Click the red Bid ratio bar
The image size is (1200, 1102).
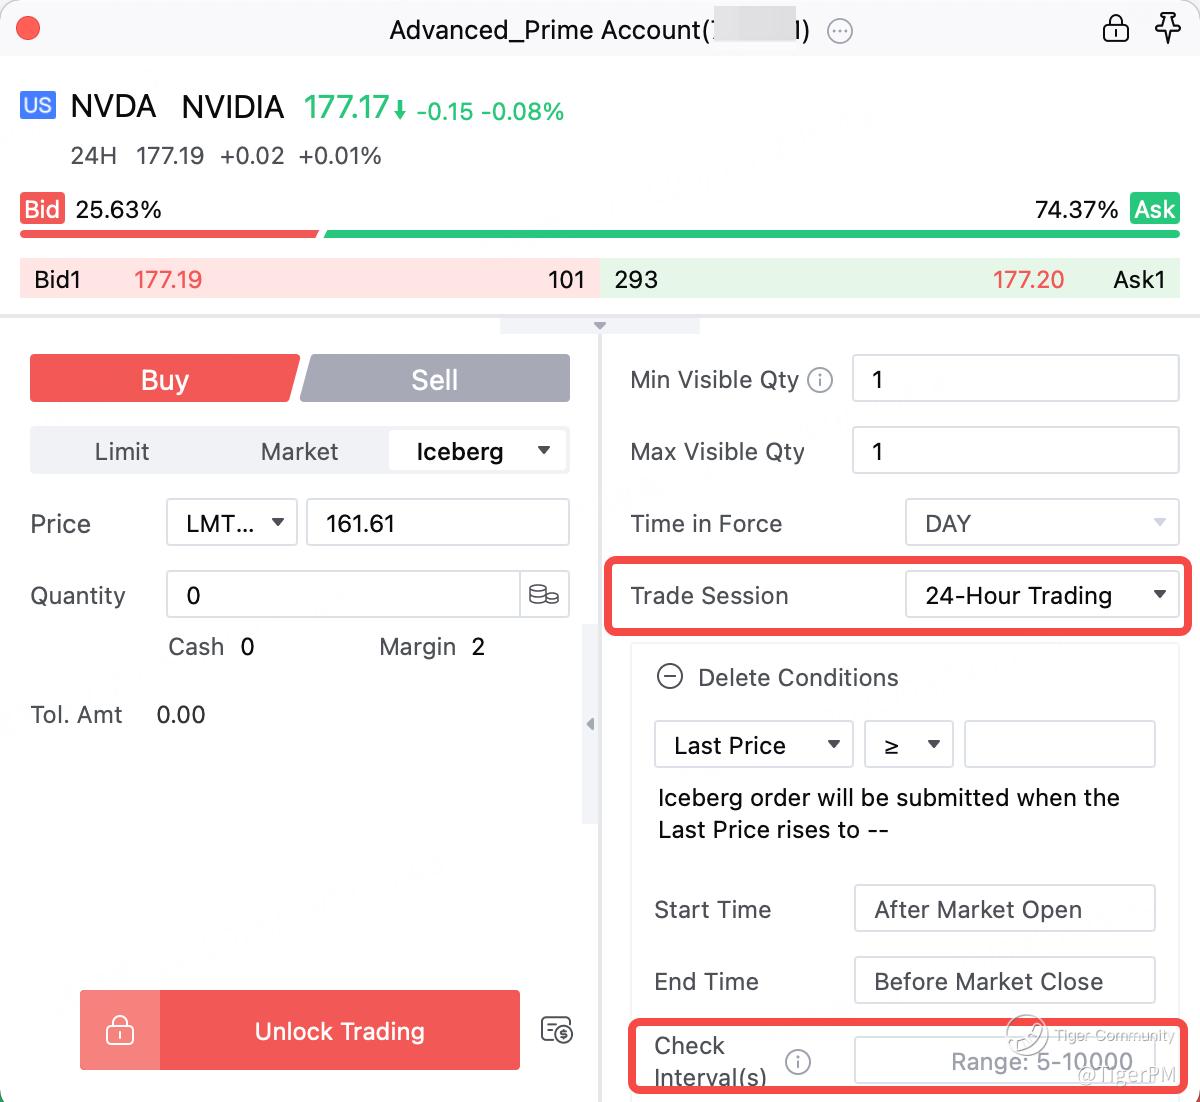click(x=169, y=234)
